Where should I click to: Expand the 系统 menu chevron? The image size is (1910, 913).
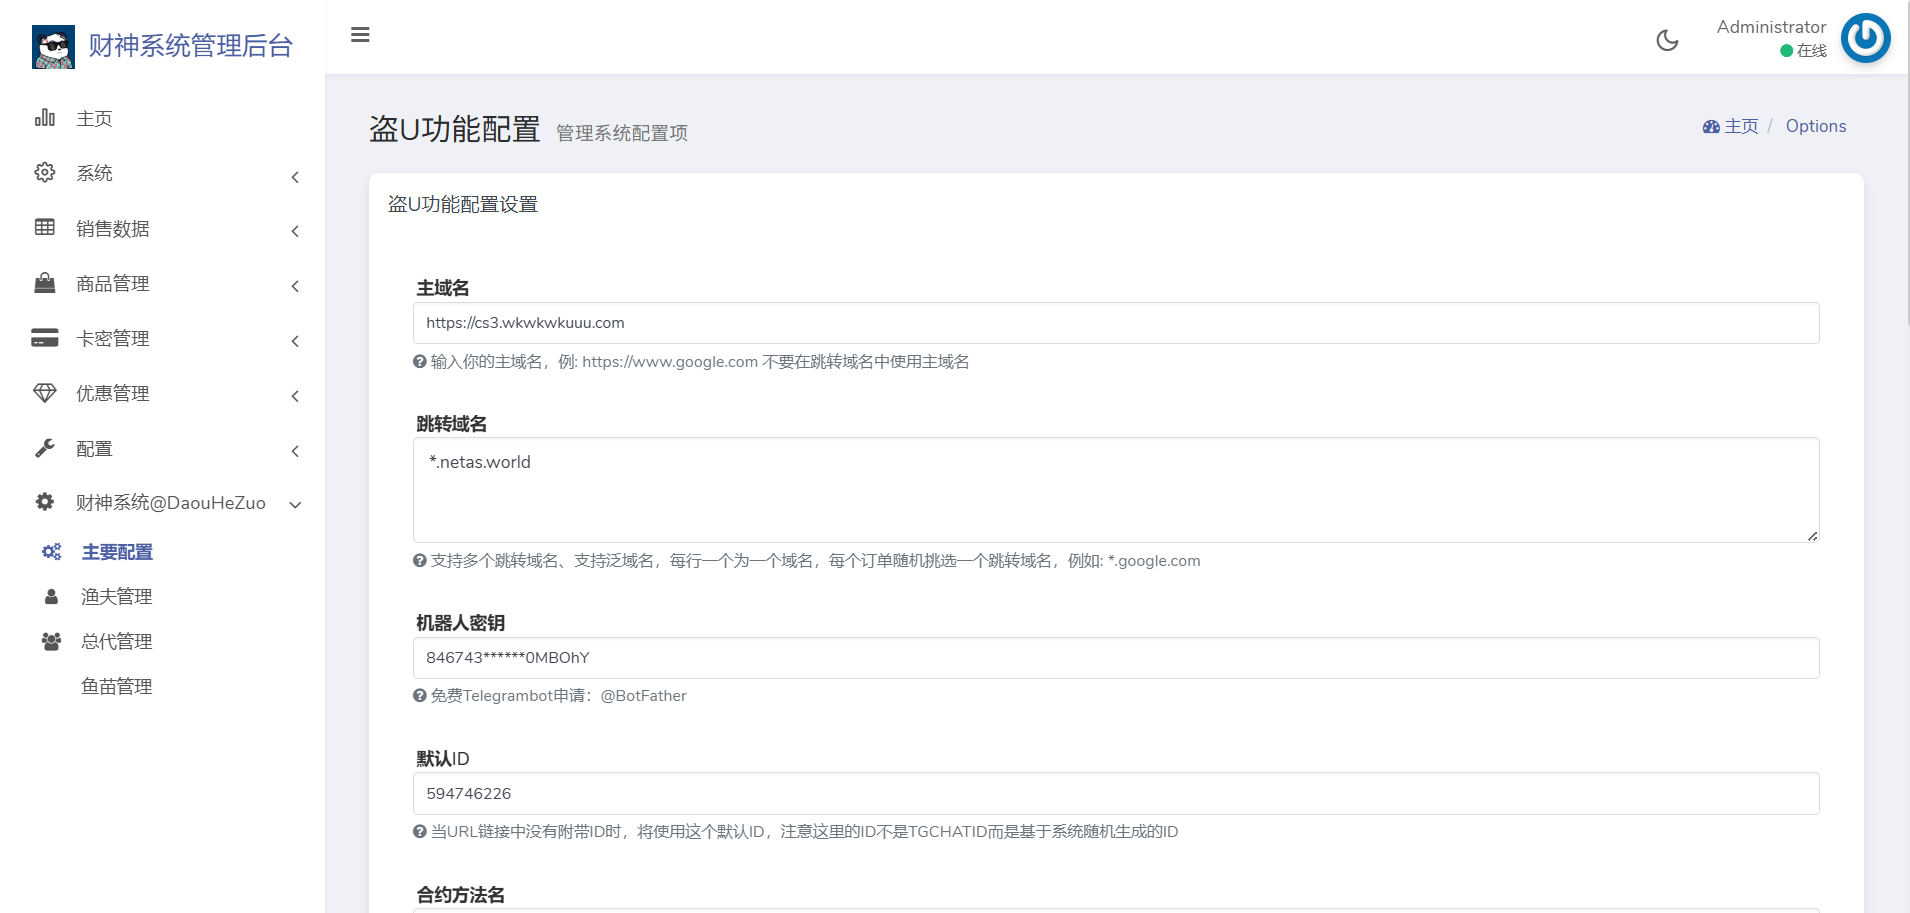point(295,177)
